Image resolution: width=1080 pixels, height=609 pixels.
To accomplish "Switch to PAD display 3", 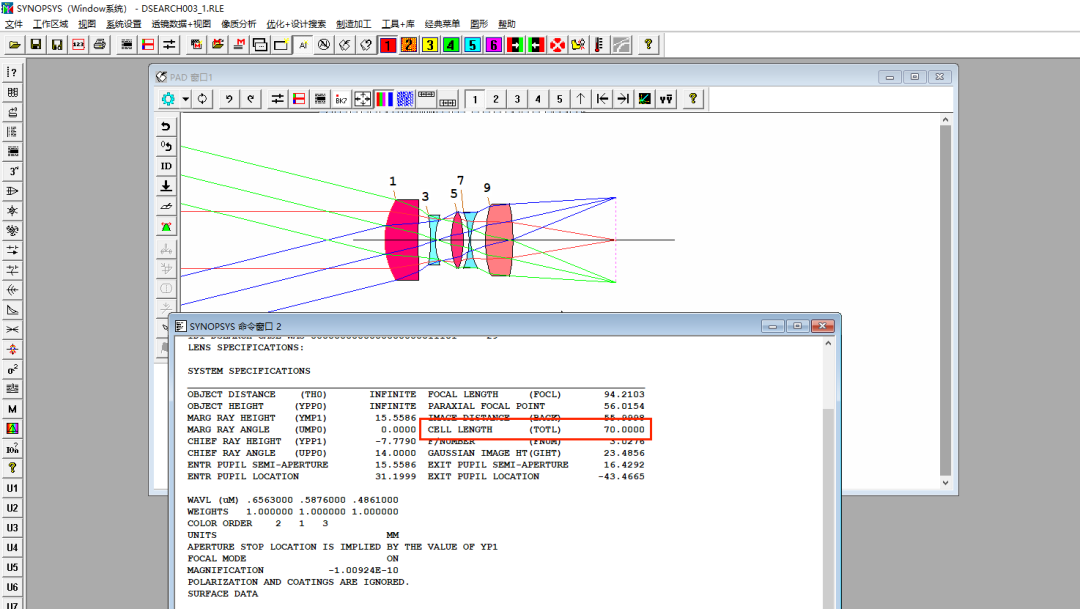I will click(517, 99).
